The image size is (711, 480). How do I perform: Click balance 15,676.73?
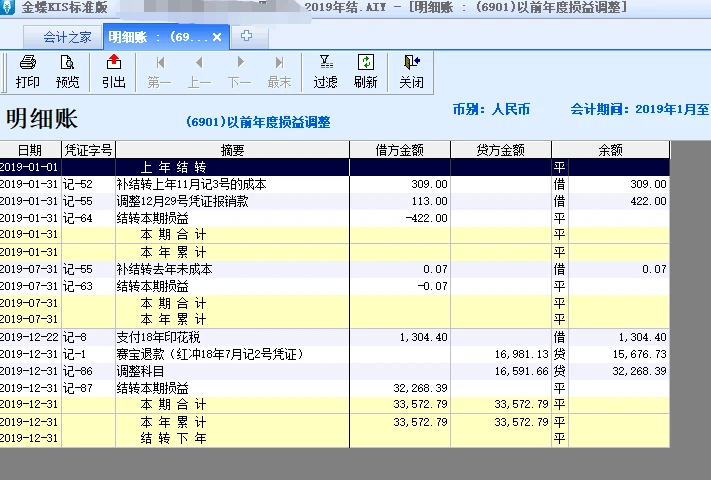tap(639, 354)
